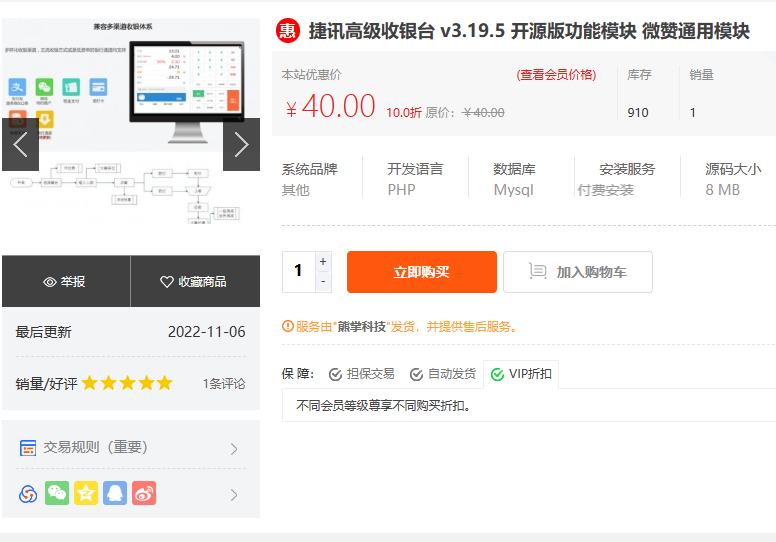This screenshot has height=542, width=776.
Task: Click the trading rules list icon
Action: (28, 447)
